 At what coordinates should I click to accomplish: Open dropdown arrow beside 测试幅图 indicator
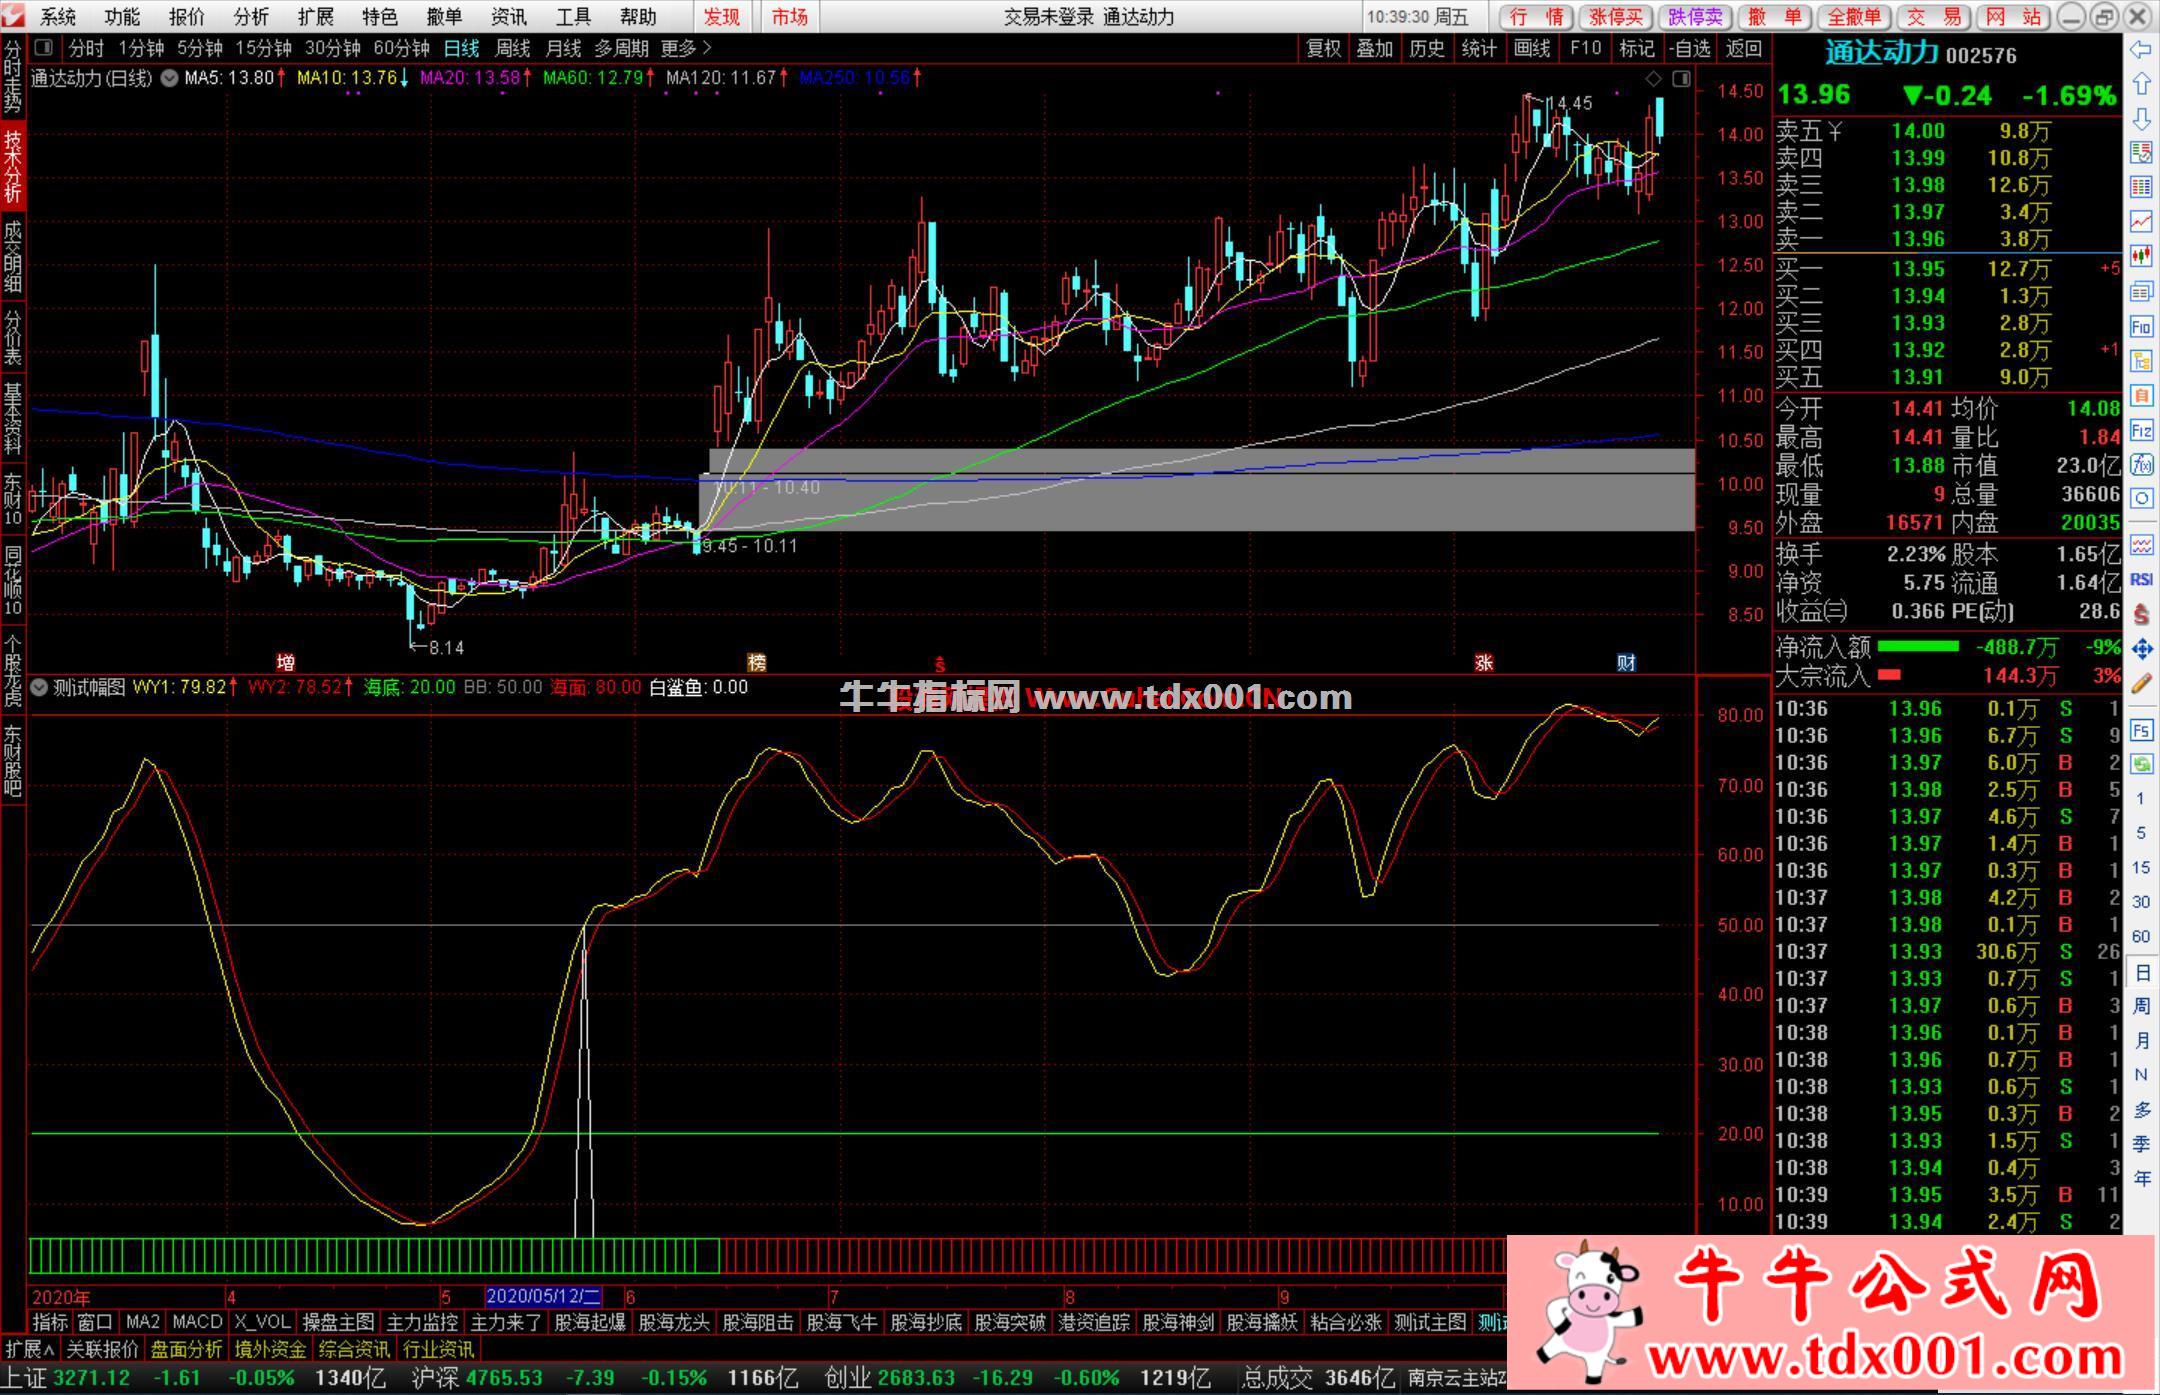click(x=39, y=687)
